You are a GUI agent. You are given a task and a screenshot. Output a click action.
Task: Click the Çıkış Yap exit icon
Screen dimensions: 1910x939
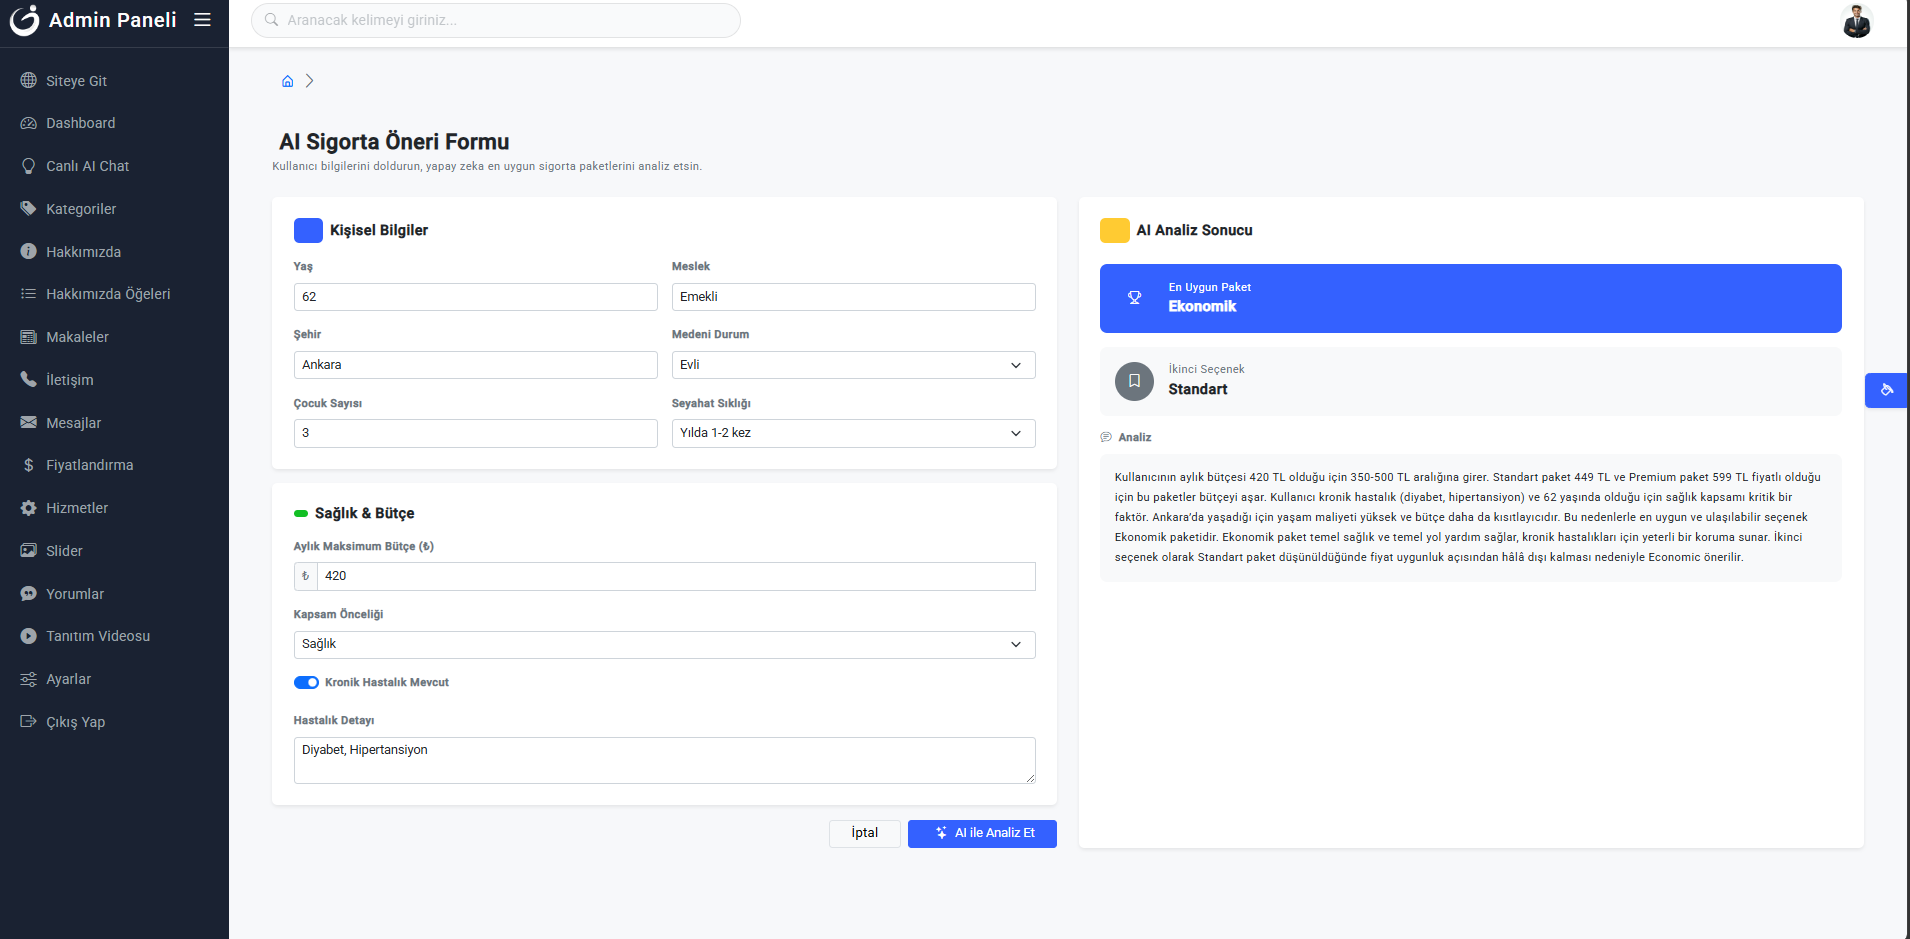28,722
